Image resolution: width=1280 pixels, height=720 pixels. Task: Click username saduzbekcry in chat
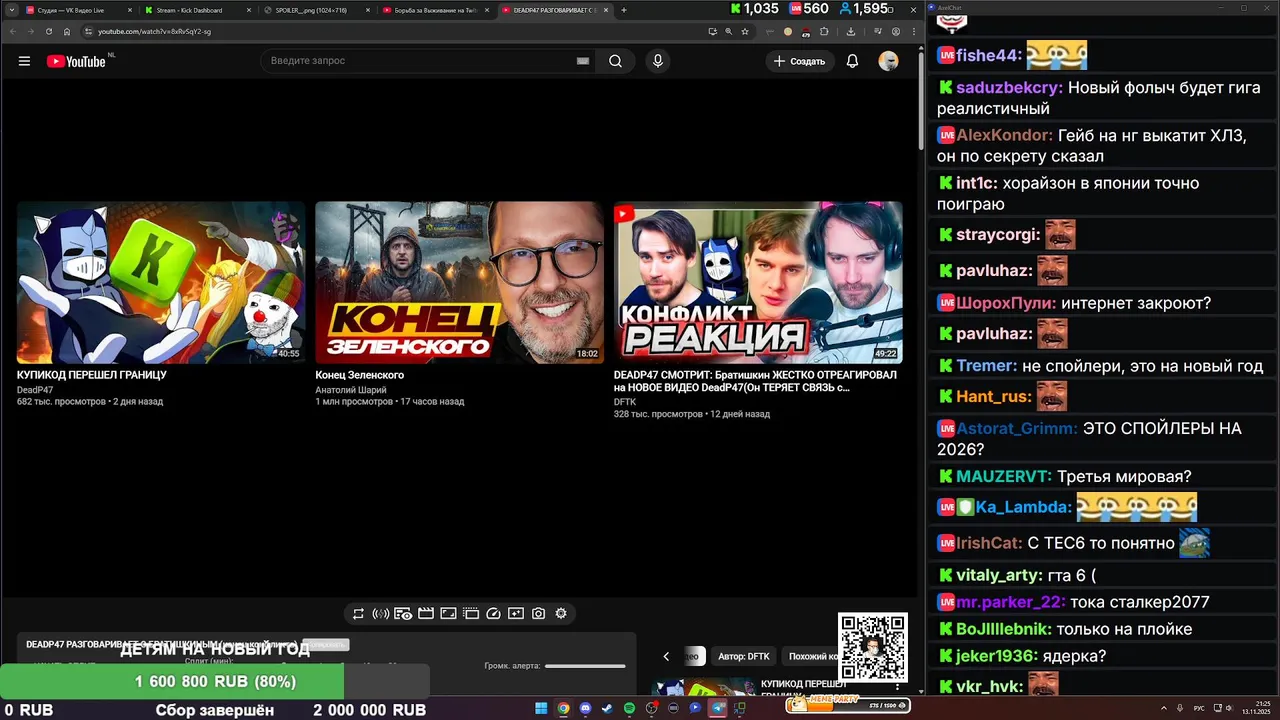click(x=1007, y=87)
